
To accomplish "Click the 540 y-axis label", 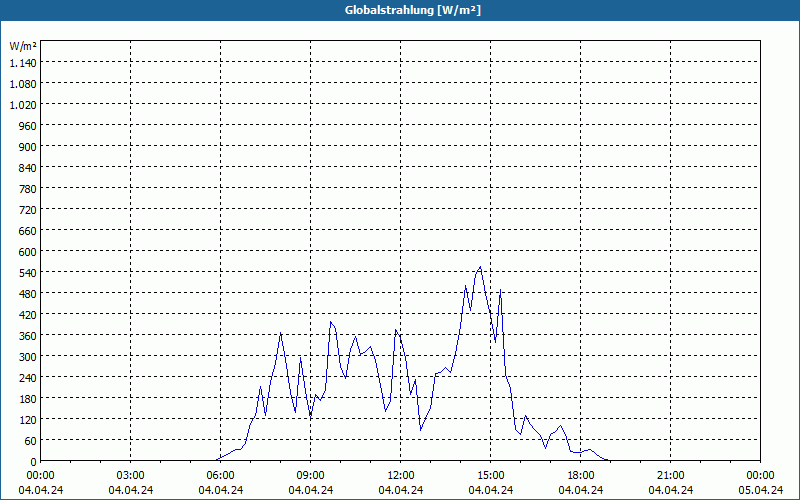I will tap(28, 273).
